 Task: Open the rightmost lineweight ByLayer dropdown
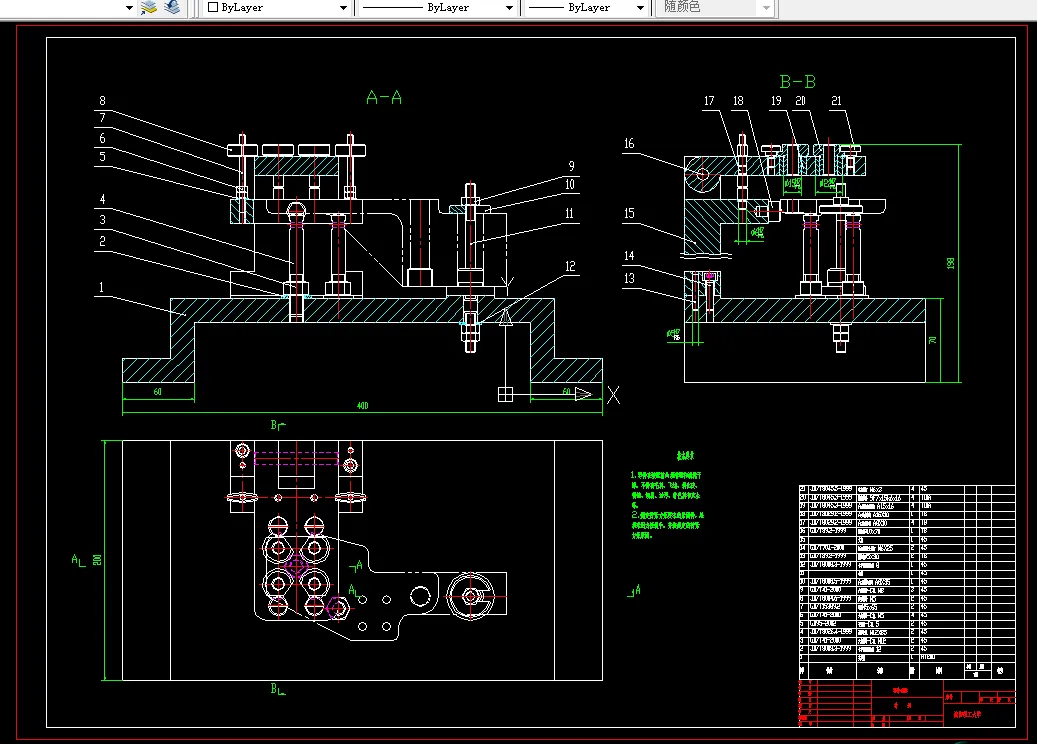587,8
